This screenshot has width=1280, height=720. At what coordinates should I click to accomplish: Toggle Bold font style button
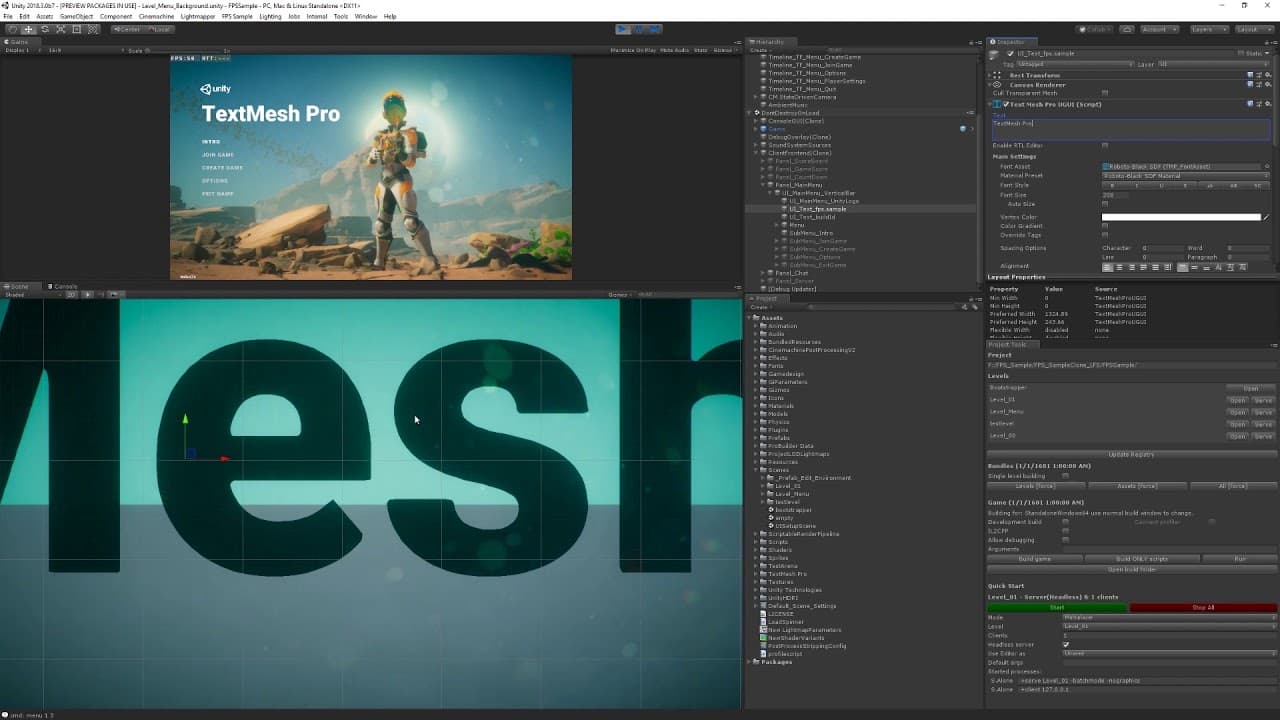[1113, 186]
